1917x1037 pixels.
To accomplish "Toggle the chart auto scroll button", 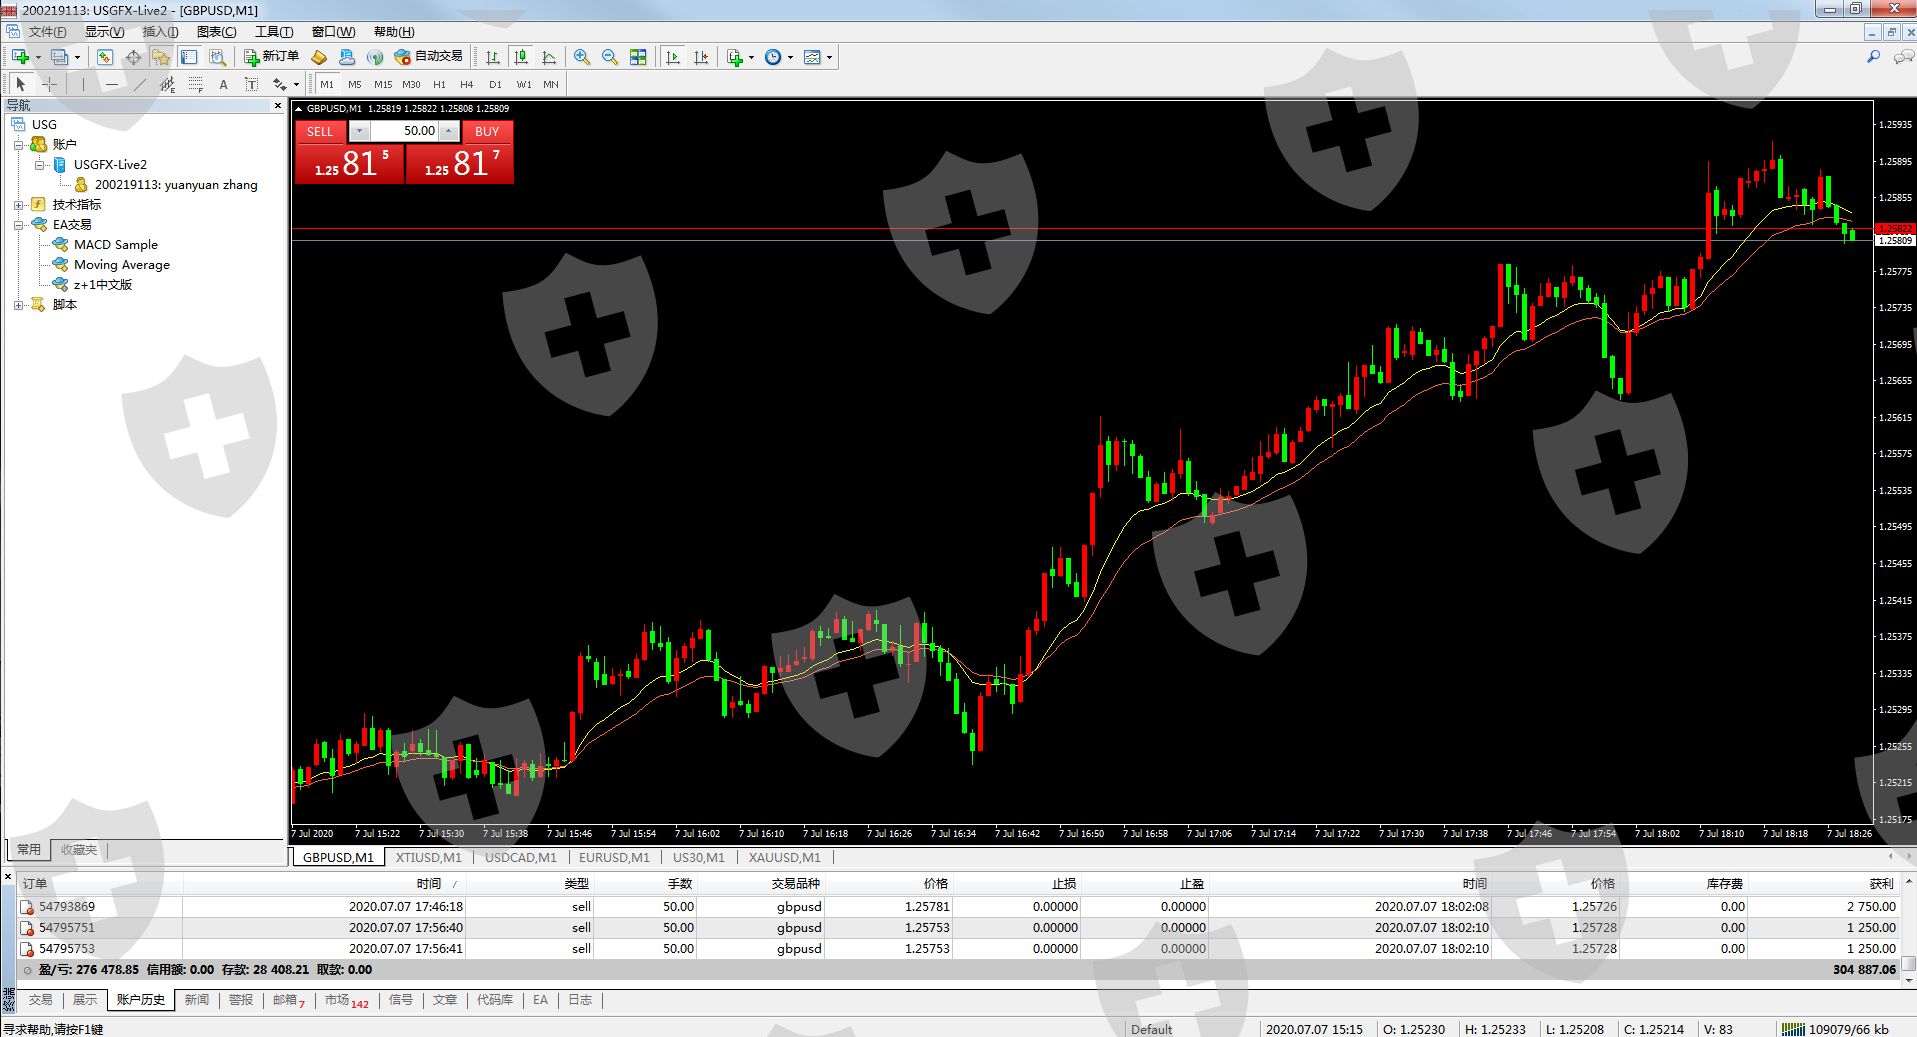I will pyautogui.click(x=673, y=57).
